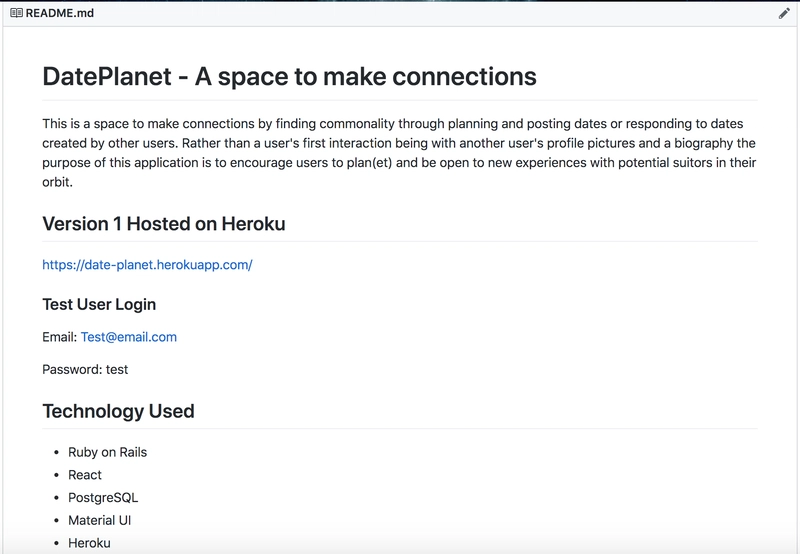Click the 'Email:' label text
The width and height of the screenshot is (800, 554).
tap(60, 337)
